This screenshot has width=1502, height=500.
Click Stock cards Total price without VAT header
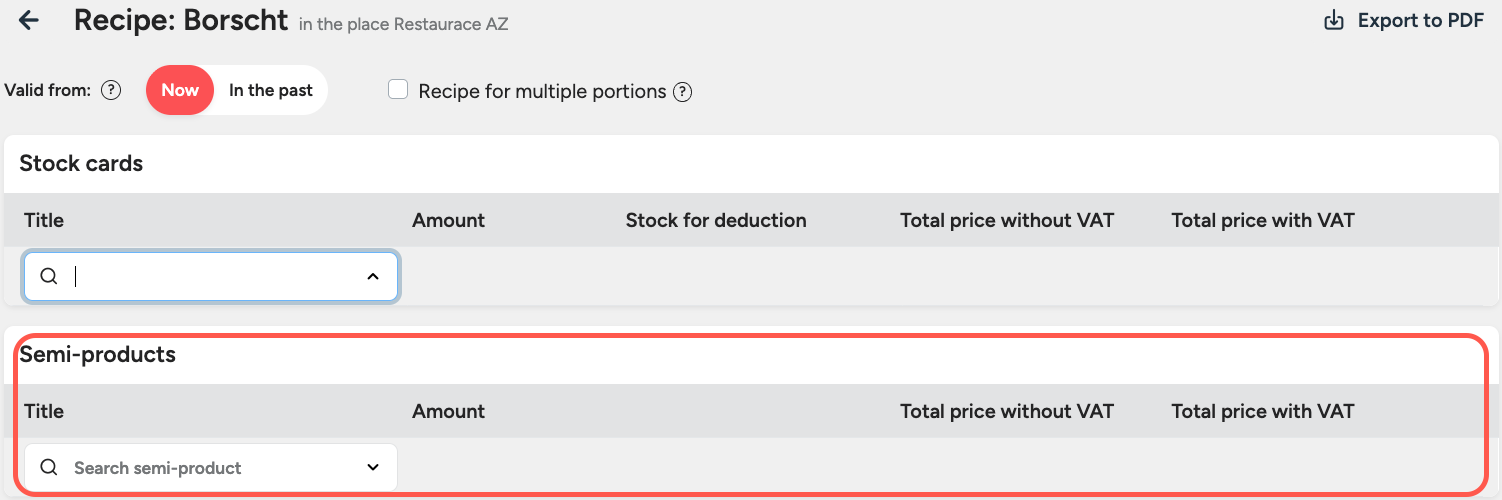(x=1006, y=220)
